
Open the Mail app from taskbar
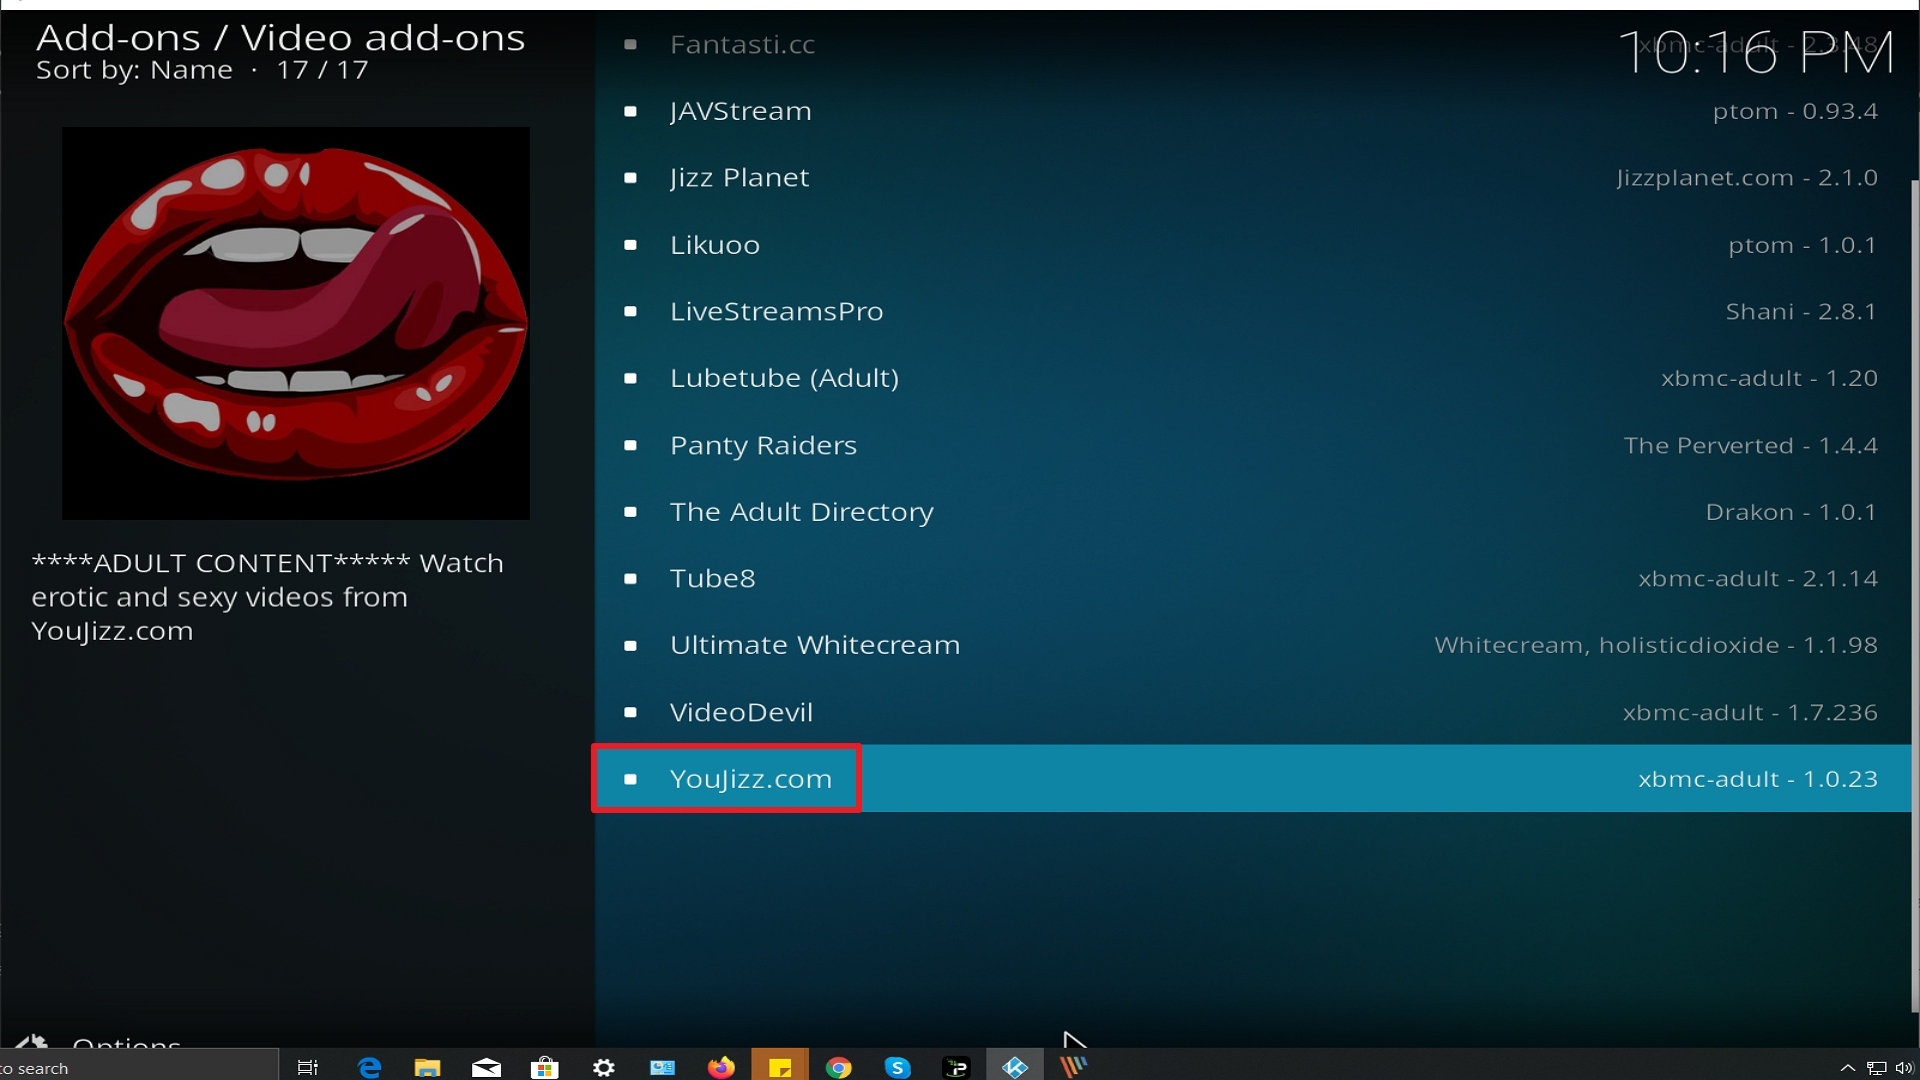486,1067
